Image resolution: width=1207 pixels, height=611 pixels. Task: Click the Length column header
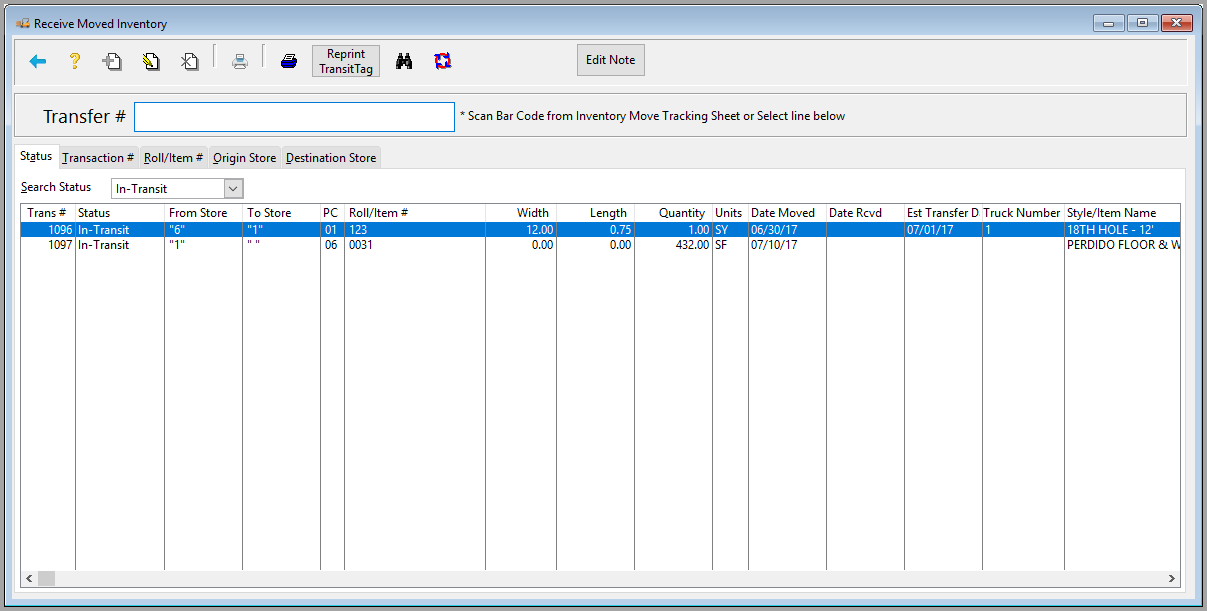595,213
